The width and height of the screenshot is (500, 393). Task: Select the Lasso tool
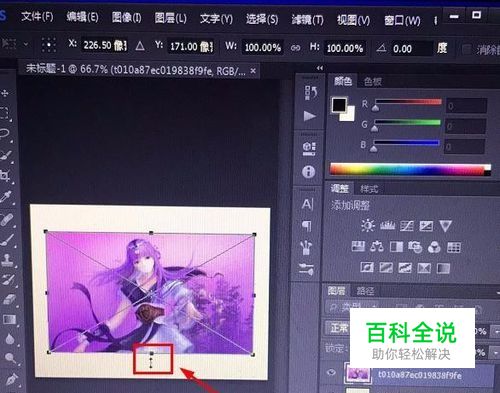(5, 134)
